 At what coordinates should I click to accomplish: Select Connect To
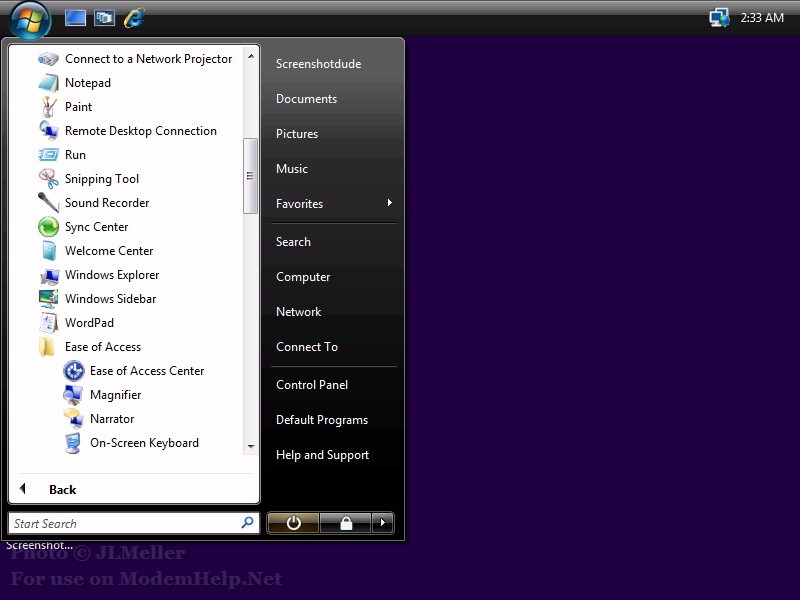tap(307, 347)
